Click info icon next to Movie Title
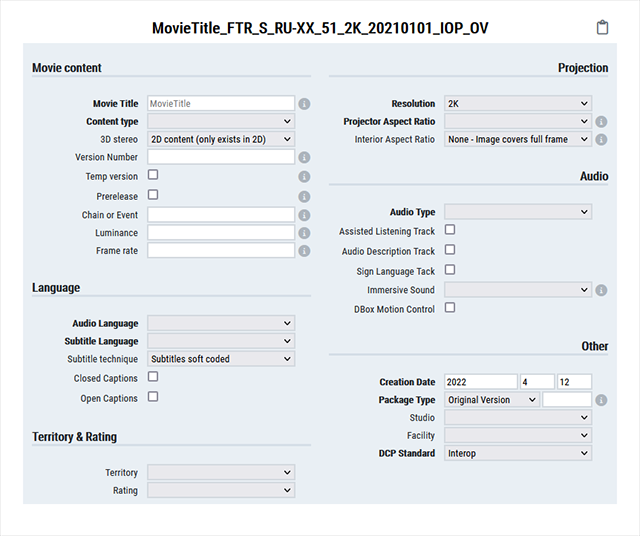This screenshot has width=640, height=536. [x=304, y=104]
